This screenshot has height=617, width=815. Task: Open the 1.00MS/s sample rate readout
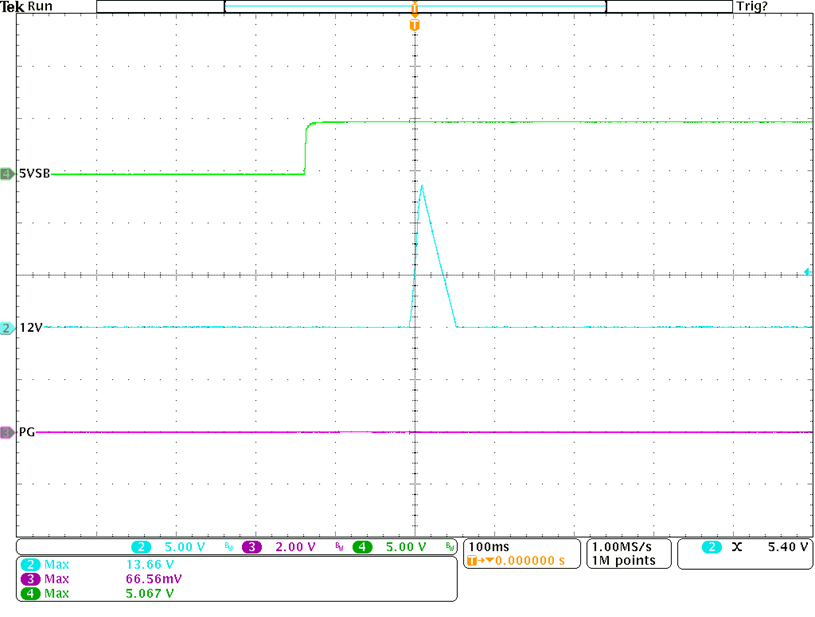point(622,547)
